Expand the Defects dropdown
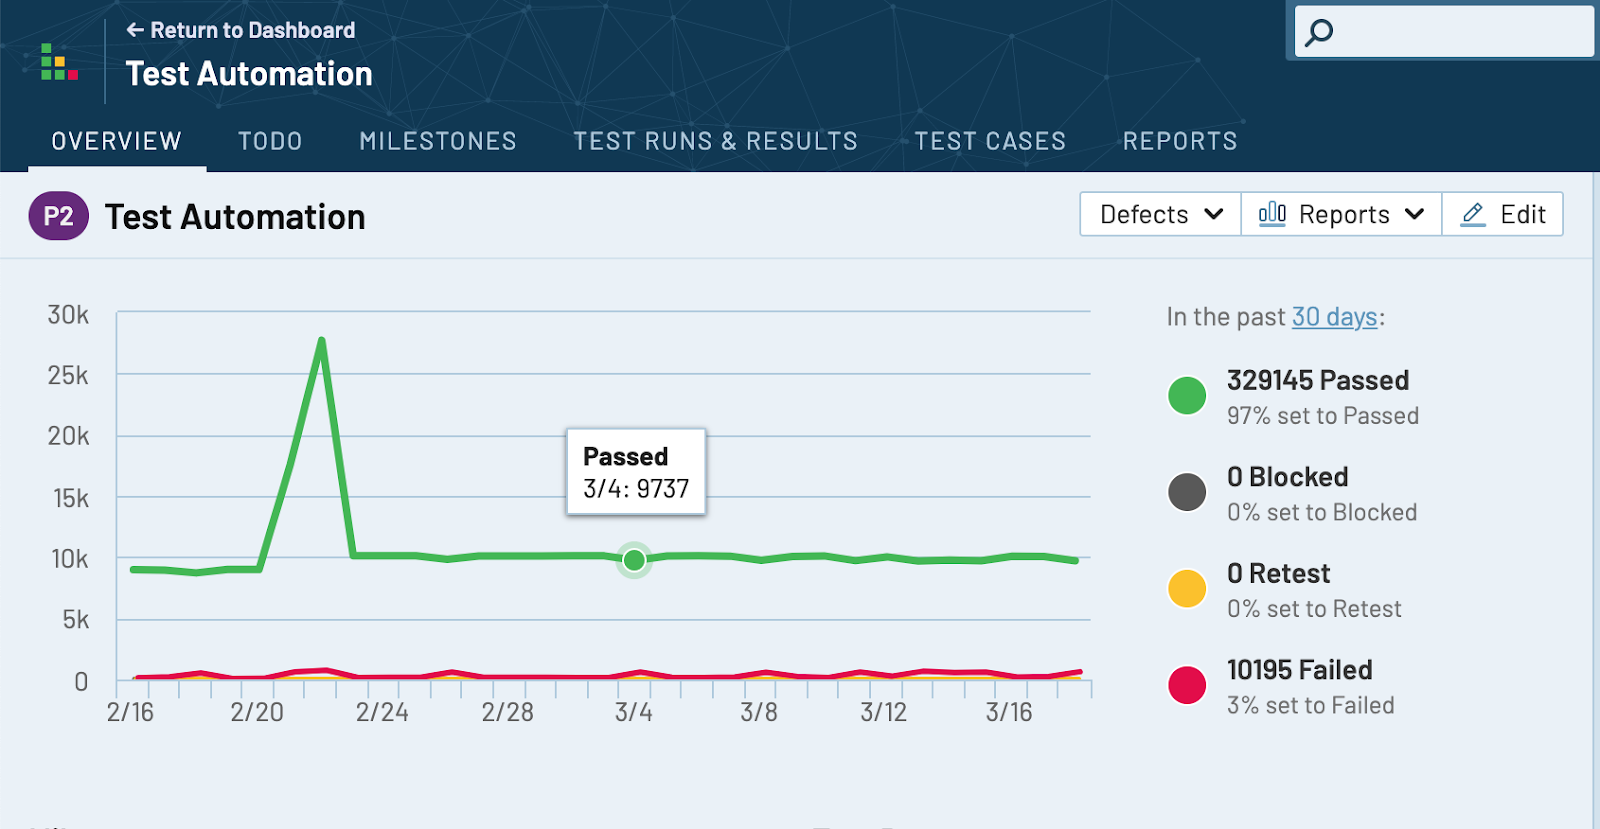The height and width of the screenshot is (829, 1600). point(1160,214)
